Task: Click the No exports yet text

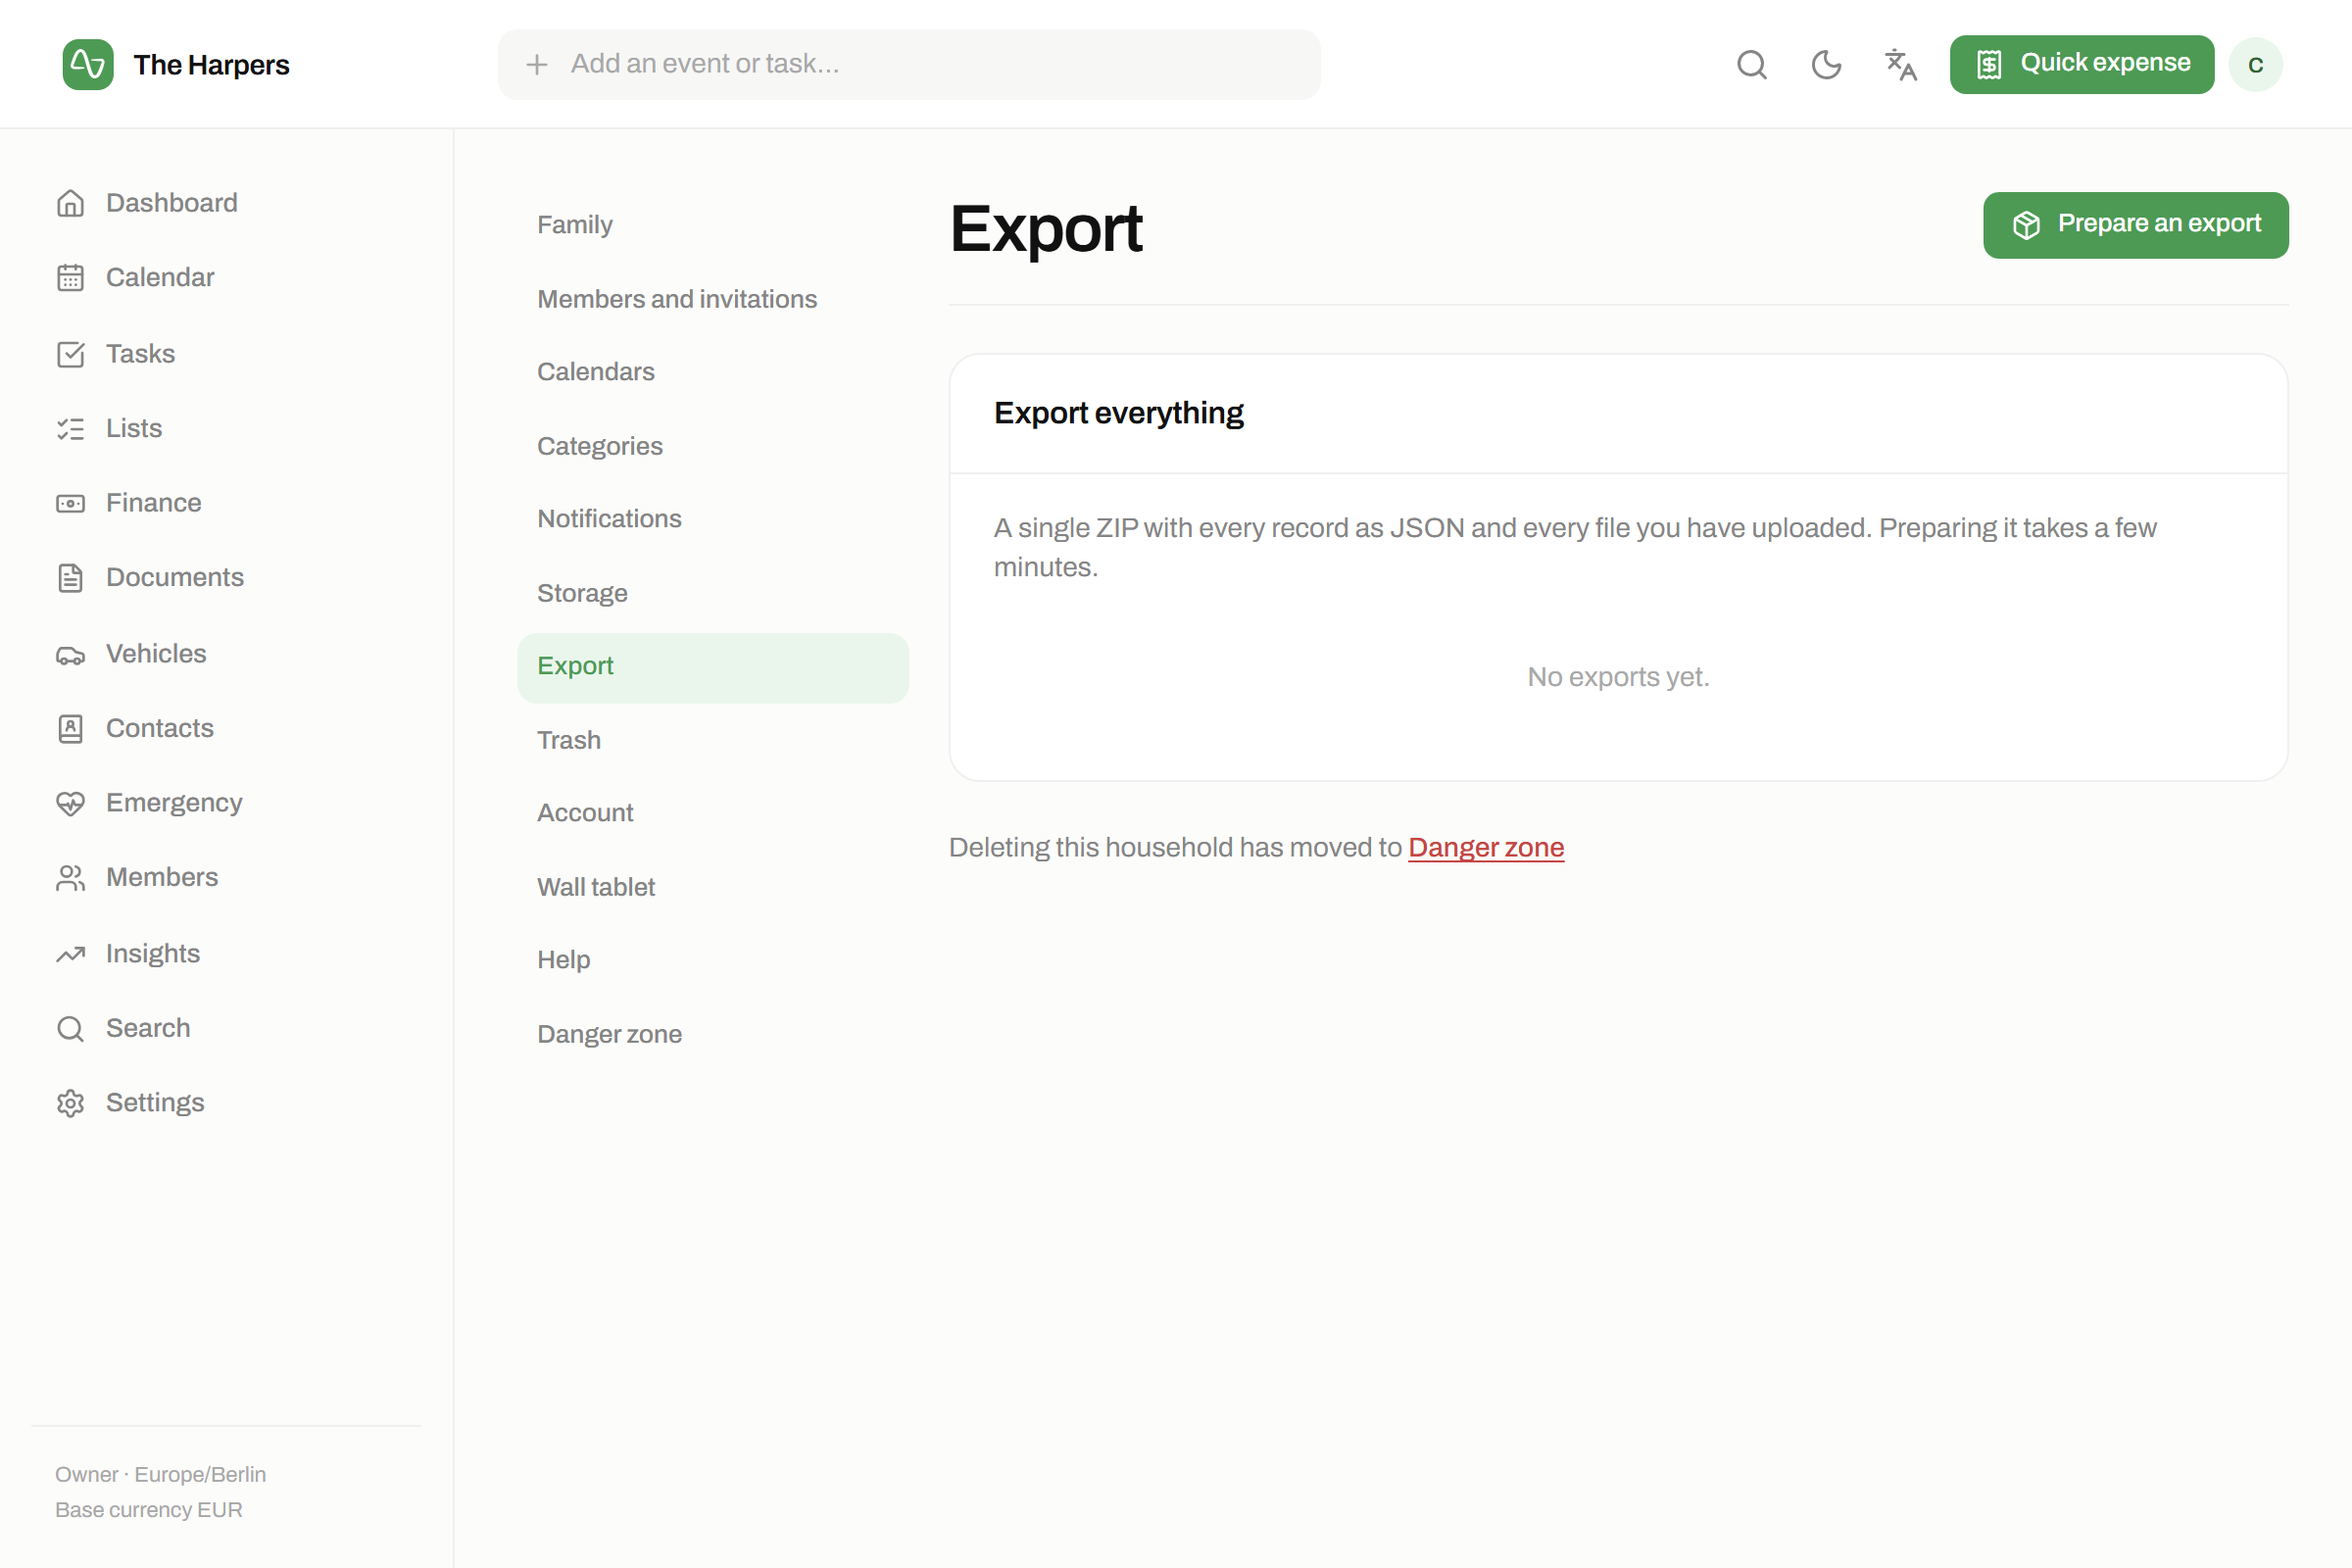Action: click(1618, 677)
